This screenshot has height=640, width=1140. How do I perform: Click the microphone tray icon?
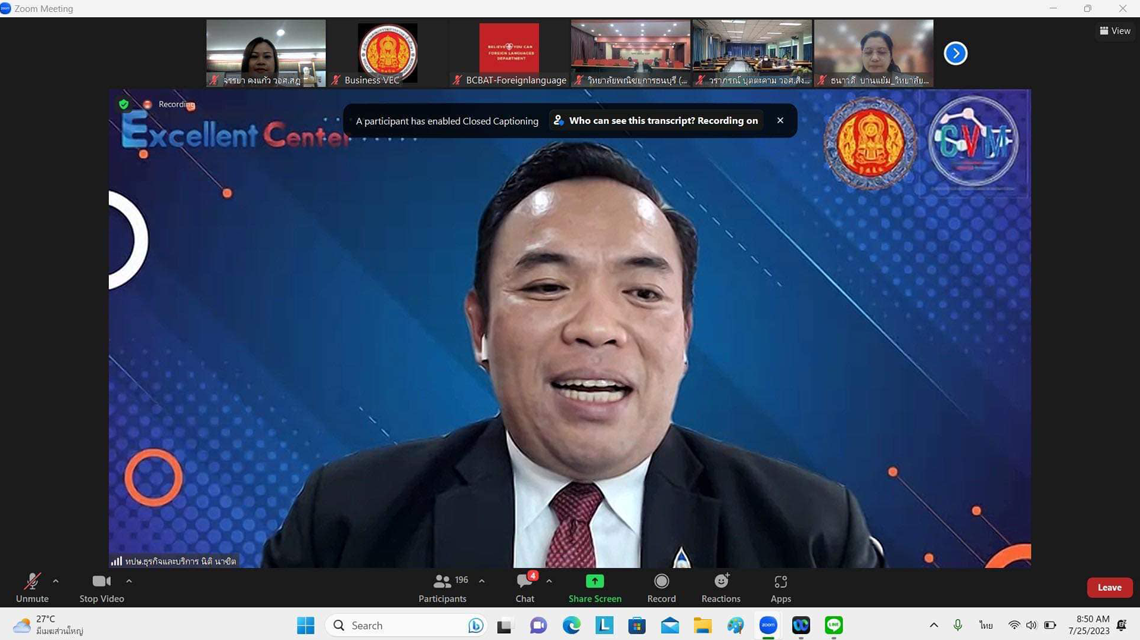coord(958,625)
